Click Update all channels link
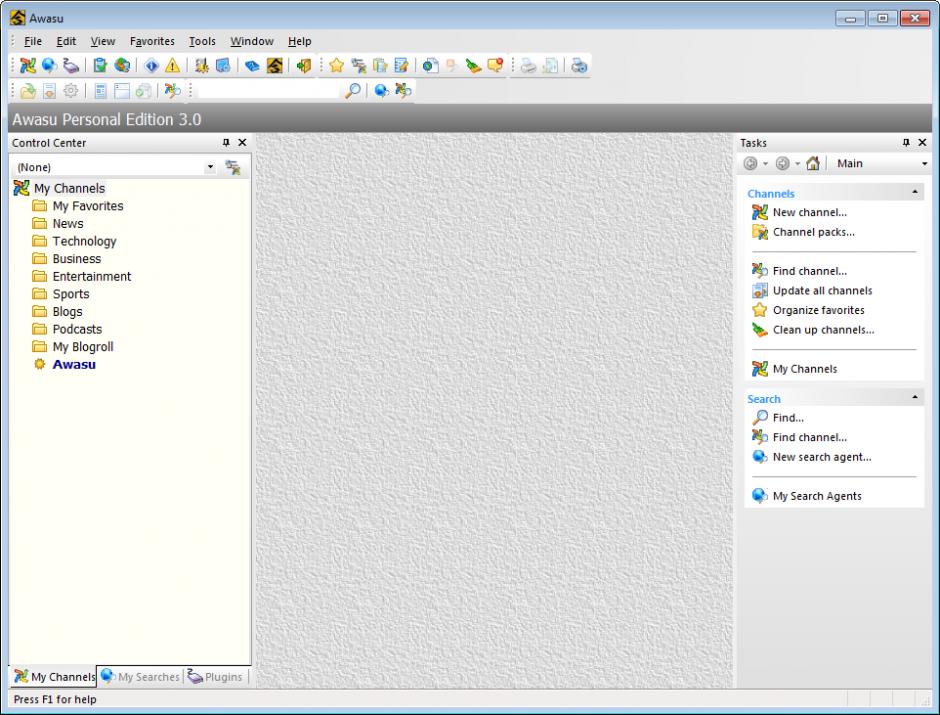 click(822, 291)
